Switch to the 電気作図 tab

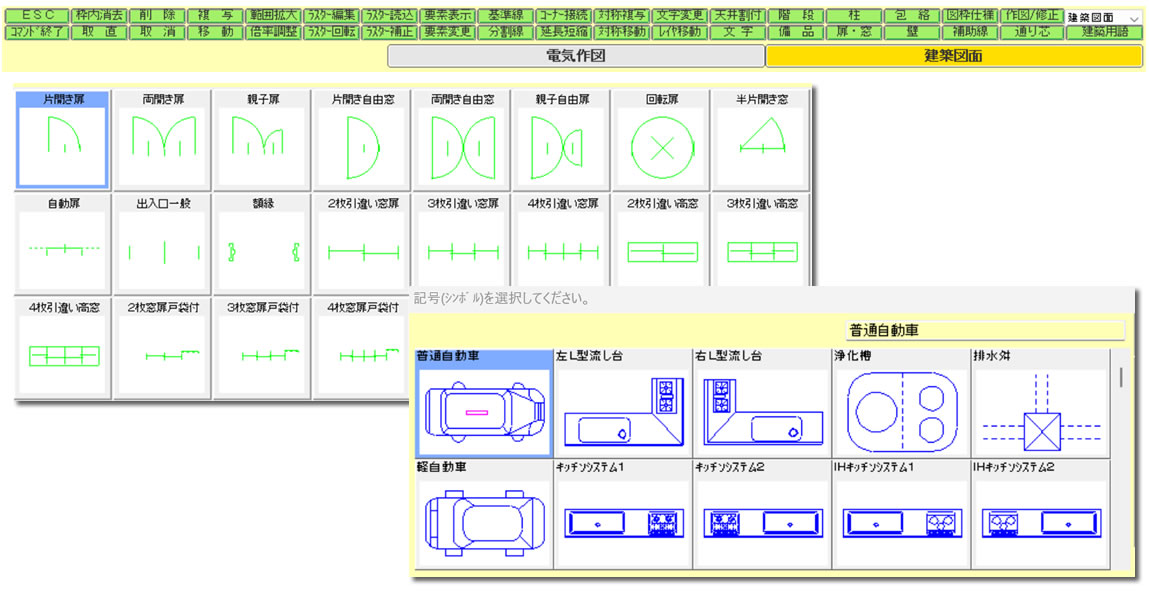pyautogui.click(x=576, y=56)
